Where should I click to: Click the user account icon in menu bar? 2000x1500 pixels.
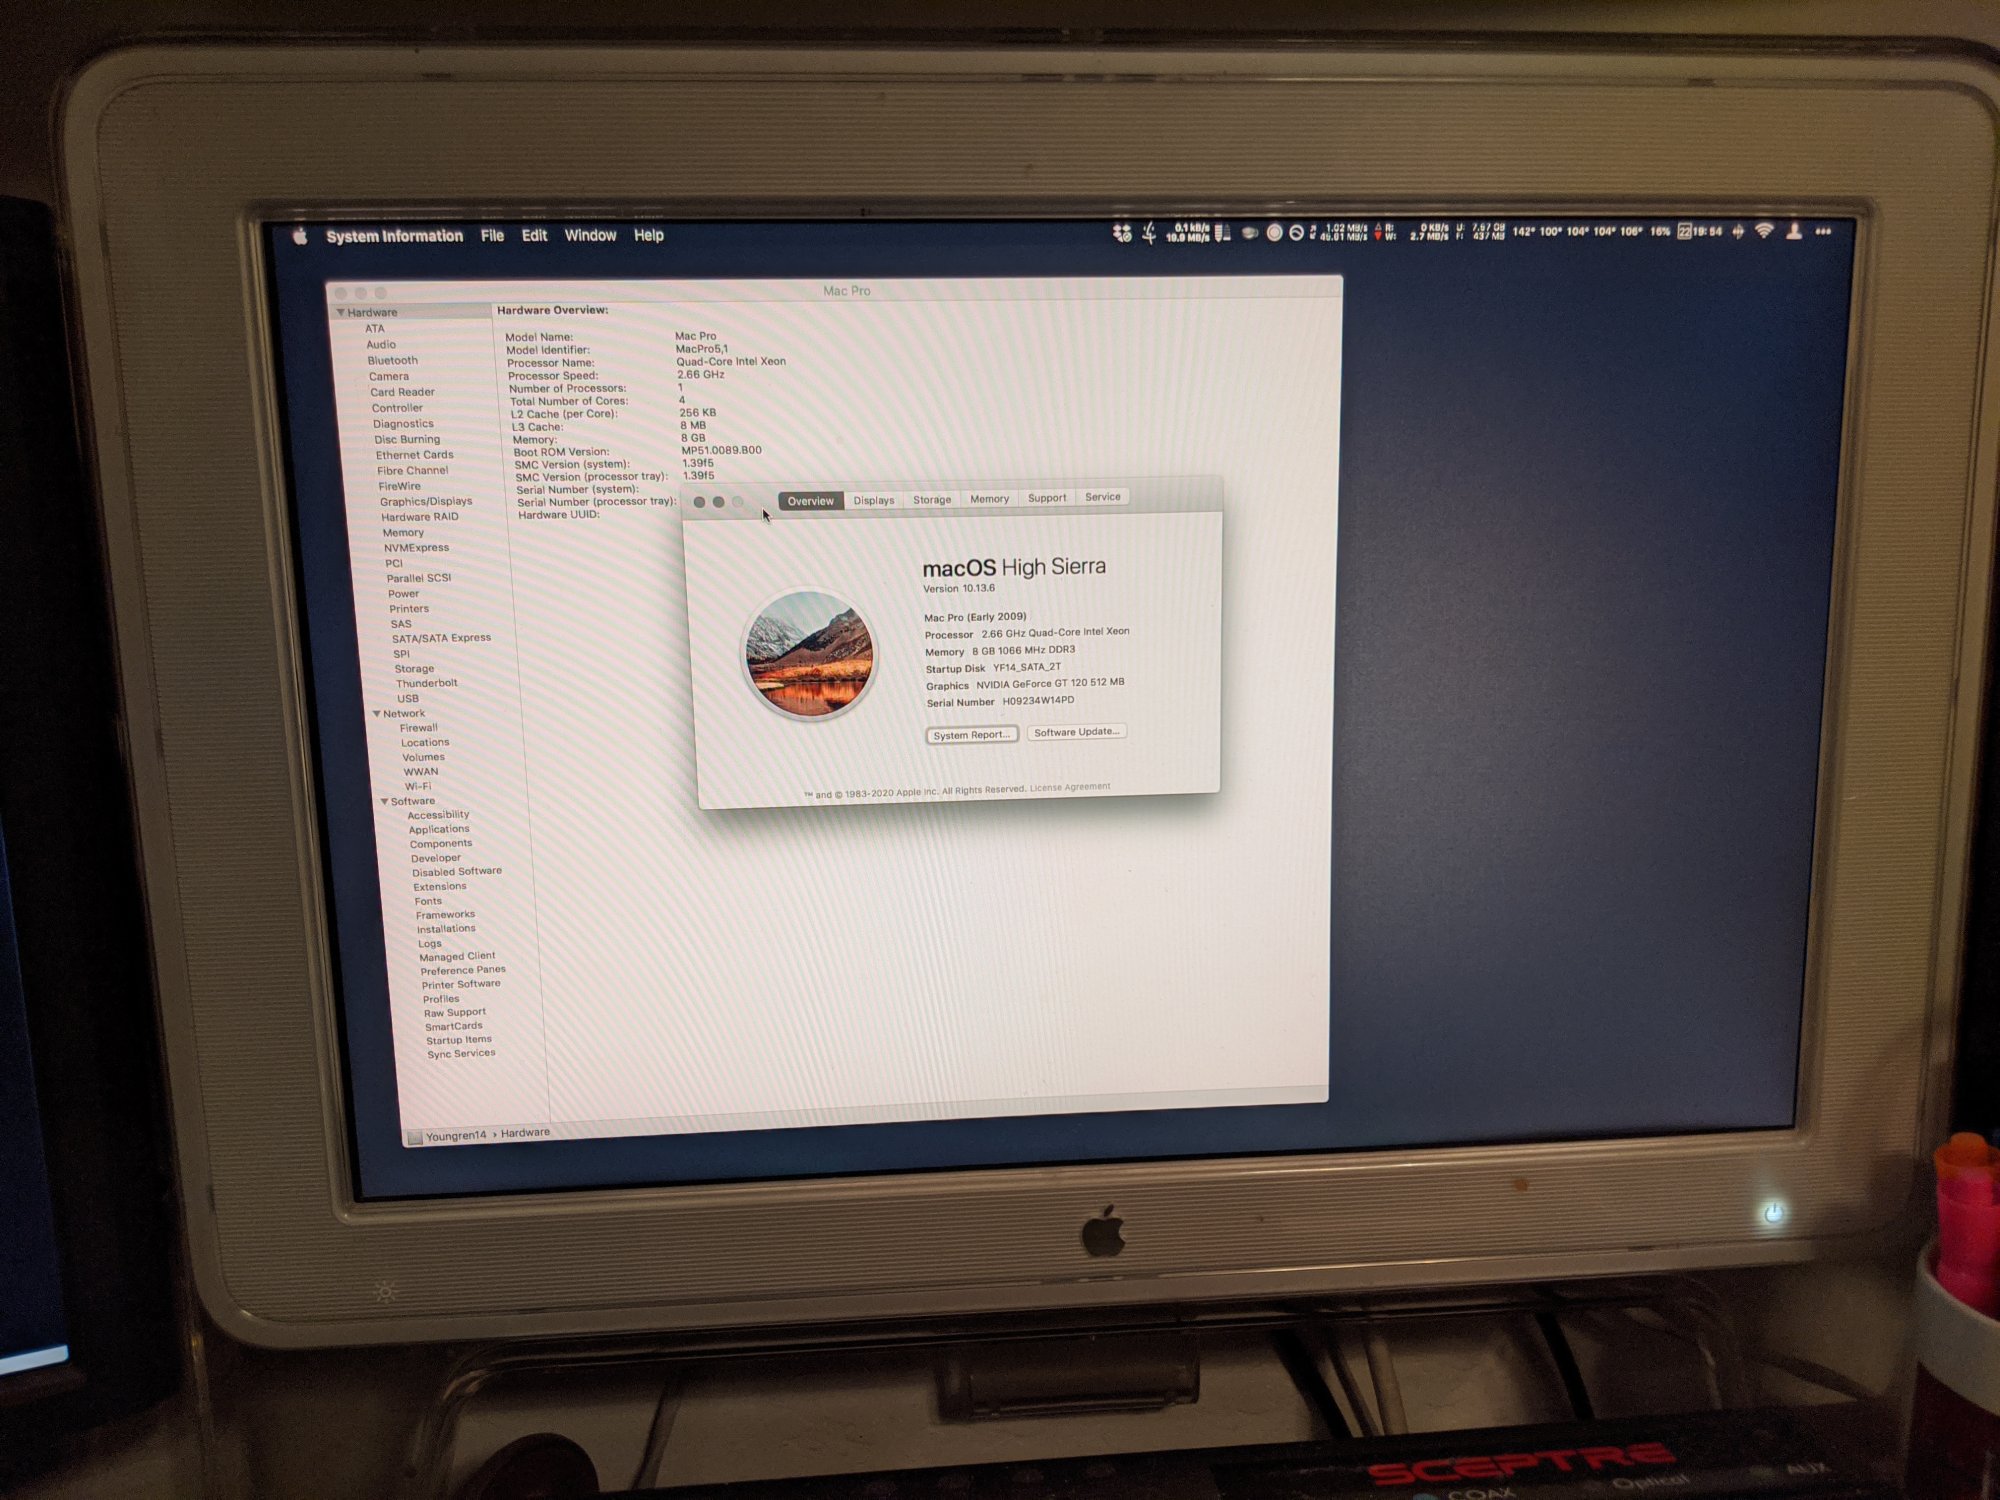1794,231
